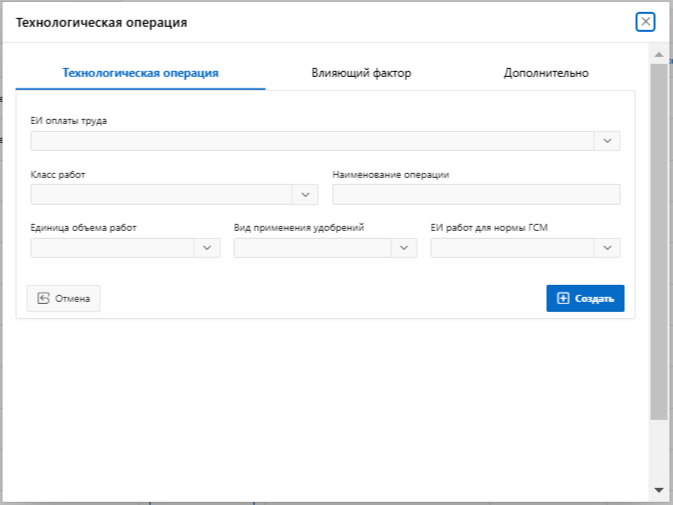Focus the Класс работ combo box field
Screen dimensions: 673x505
pos(161,194)
